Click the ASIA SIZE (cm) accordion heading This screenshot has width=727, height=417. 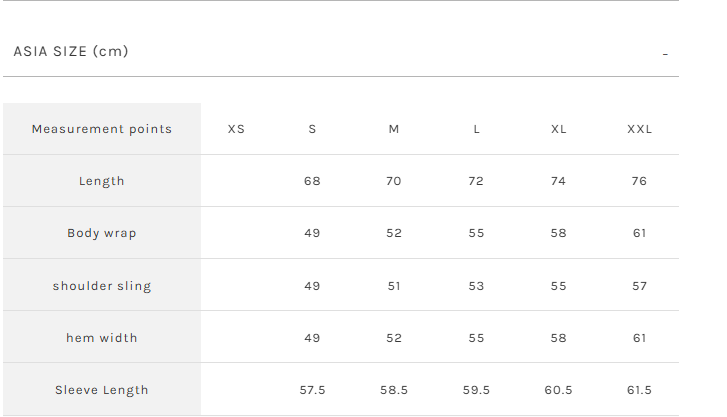point(71,51)
